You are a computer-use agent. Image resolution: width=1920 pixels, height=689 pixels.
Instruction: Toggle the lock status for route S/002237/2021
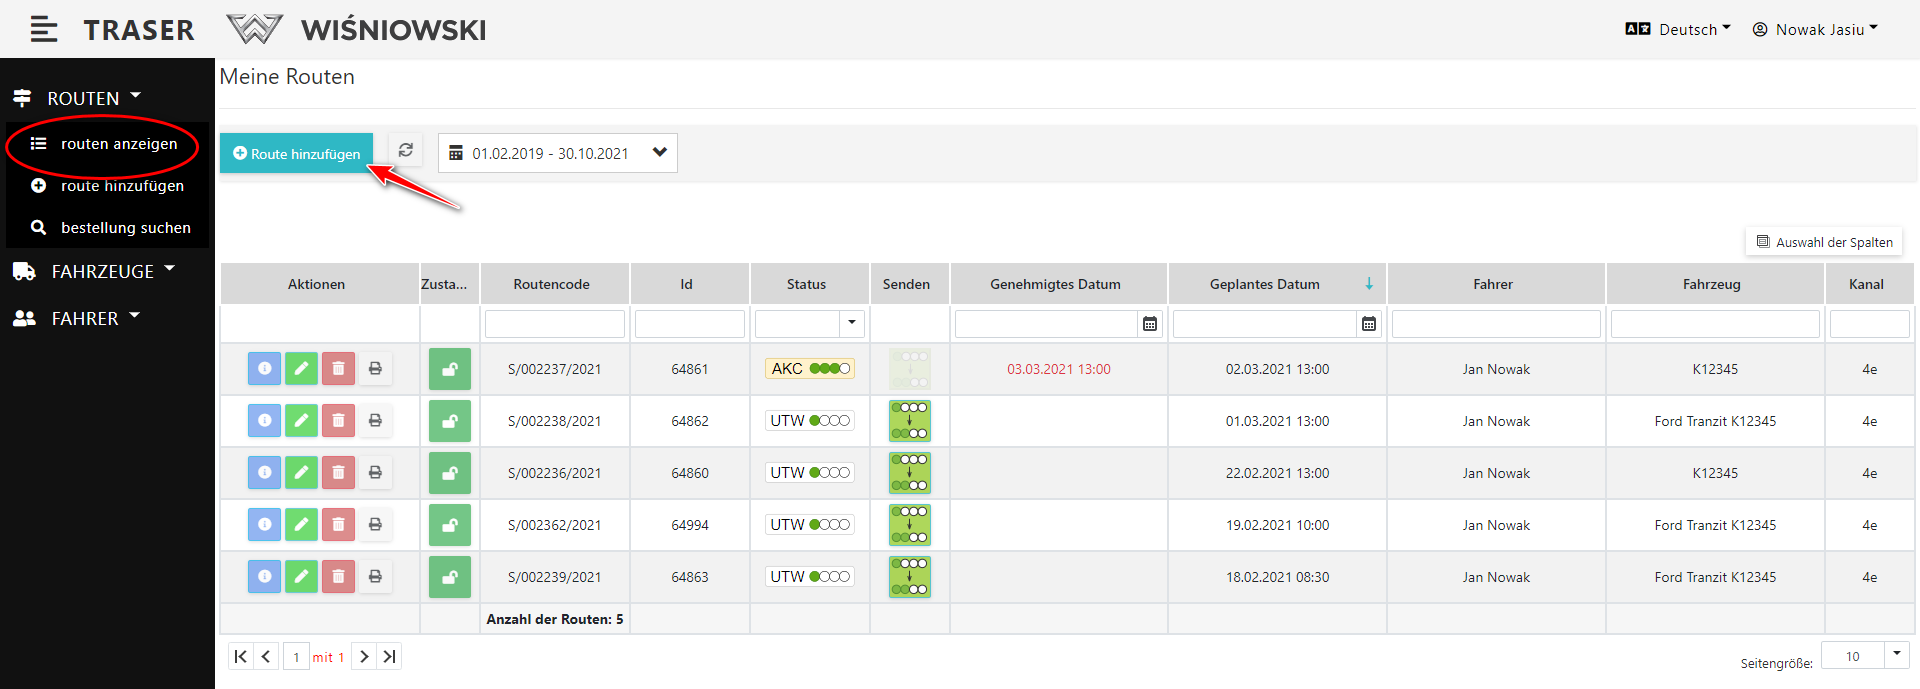(x=450, y=369)
